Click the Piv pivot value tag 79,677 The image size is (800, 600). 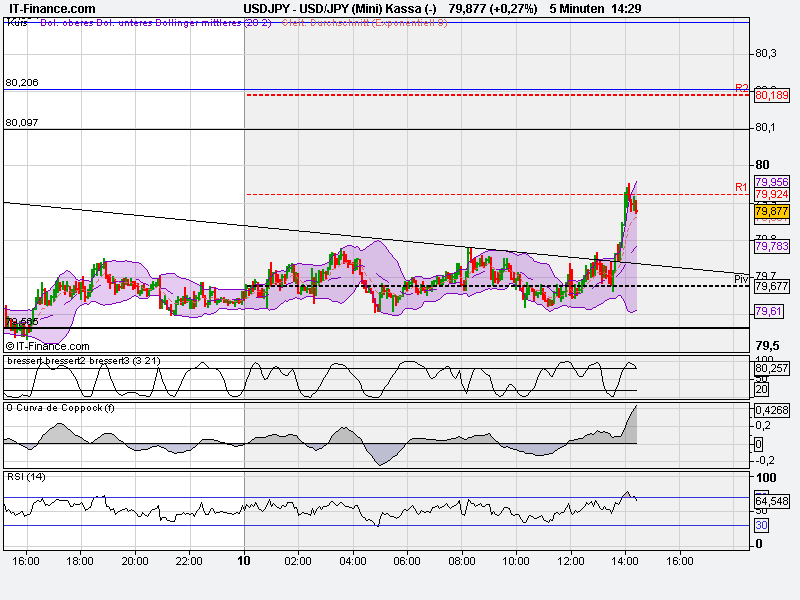pyautogui.click(x=771, y=286)
